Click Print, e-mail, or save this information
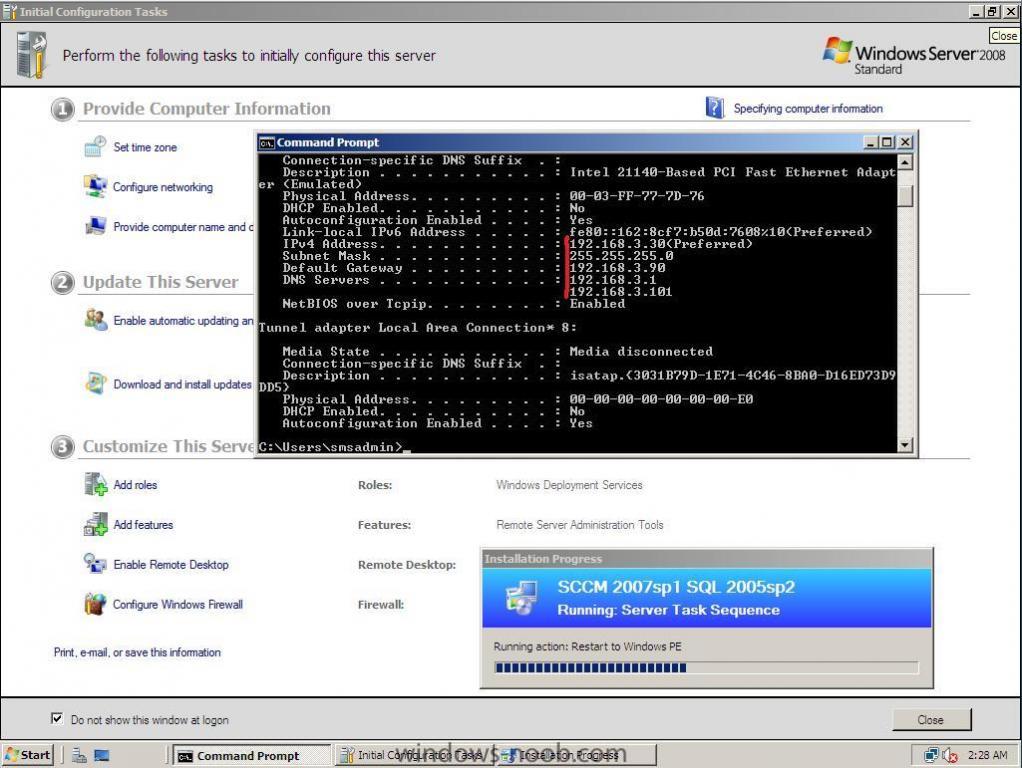 click(137, 652)
